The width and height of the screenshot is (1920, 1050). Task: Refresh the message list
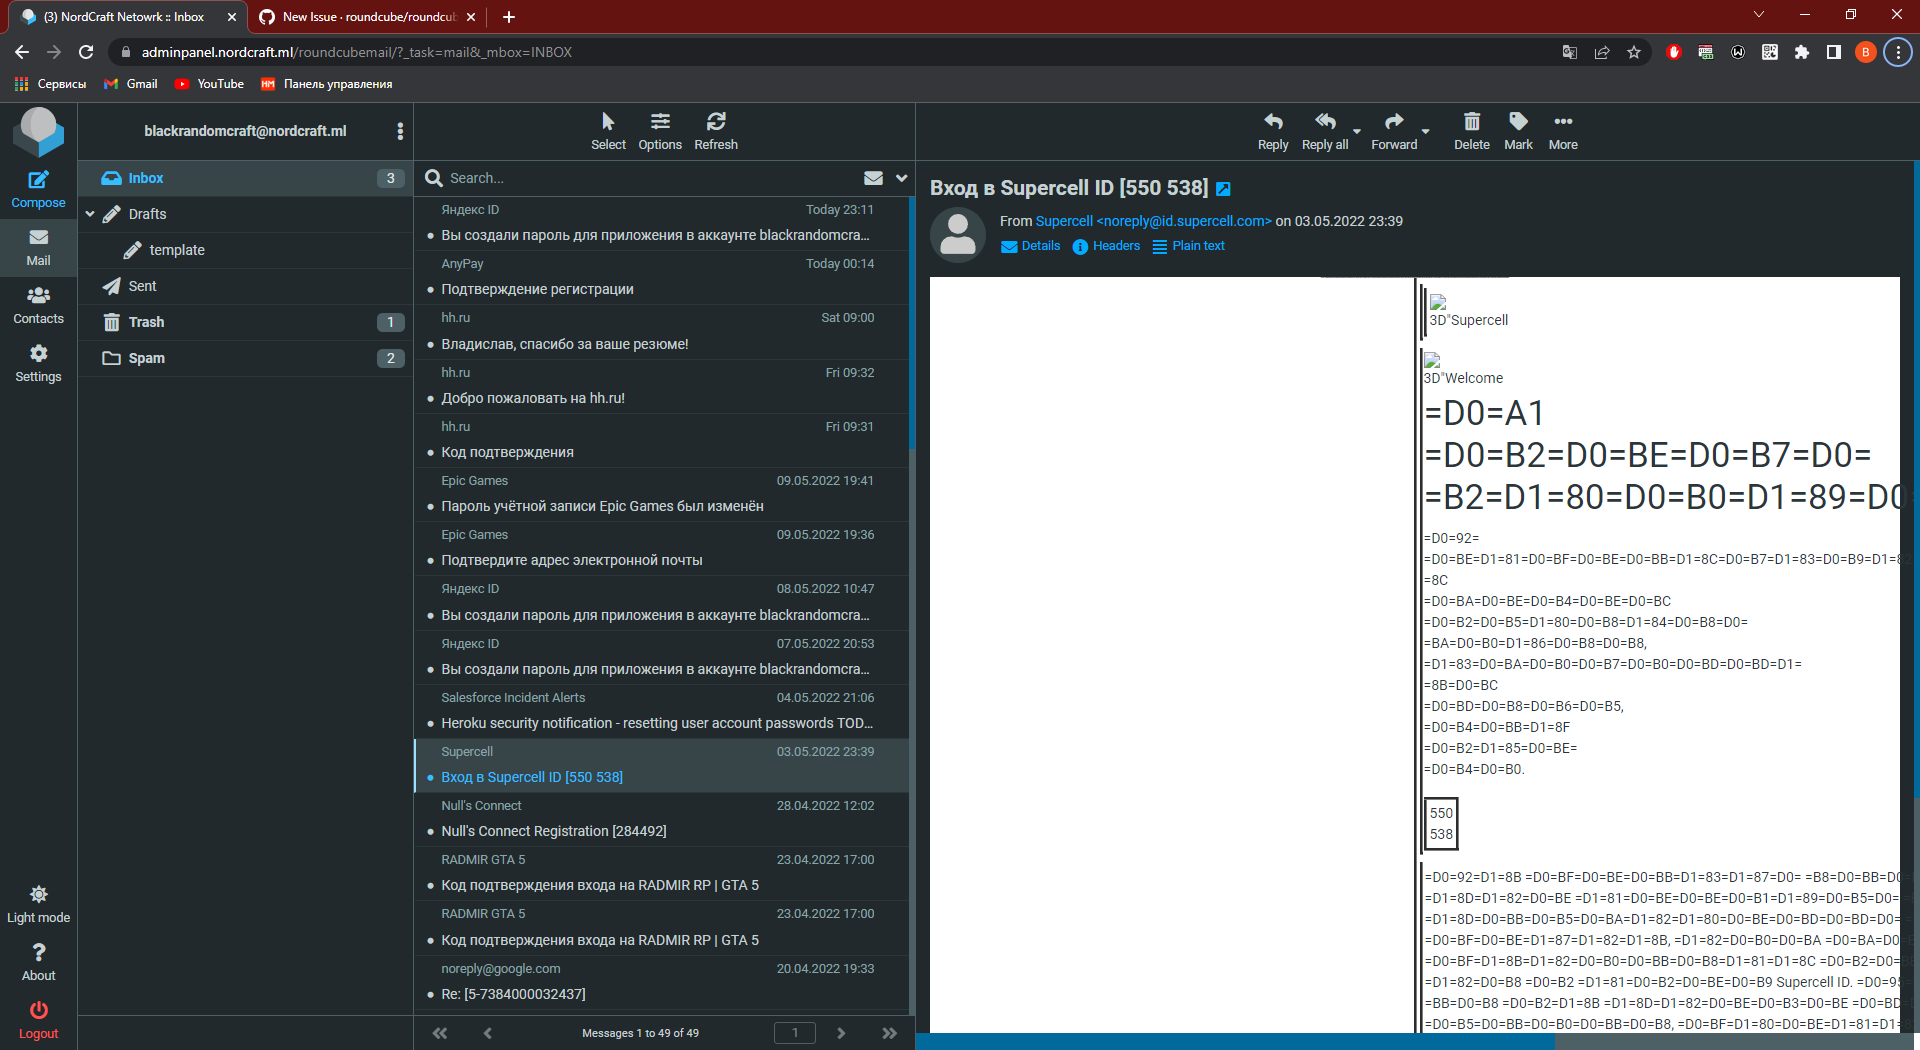coord(716,130)
